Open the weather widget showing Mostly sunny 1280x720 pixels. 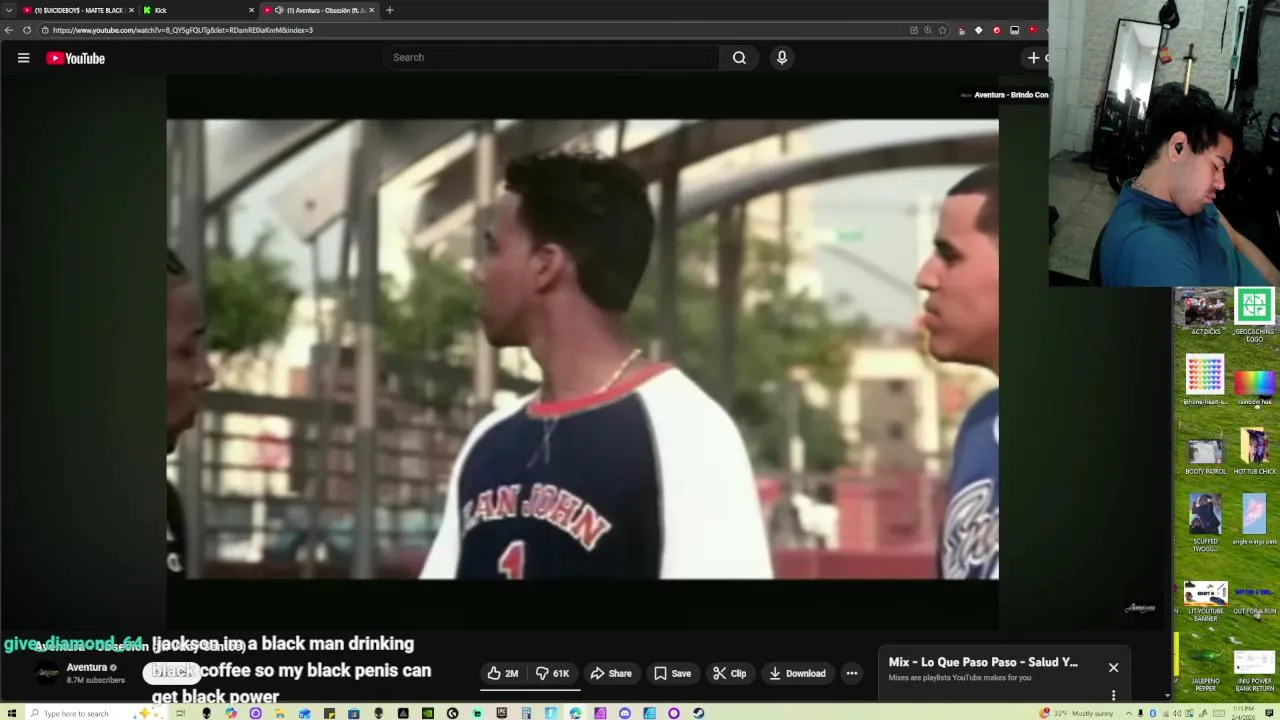coord(1077,713)
